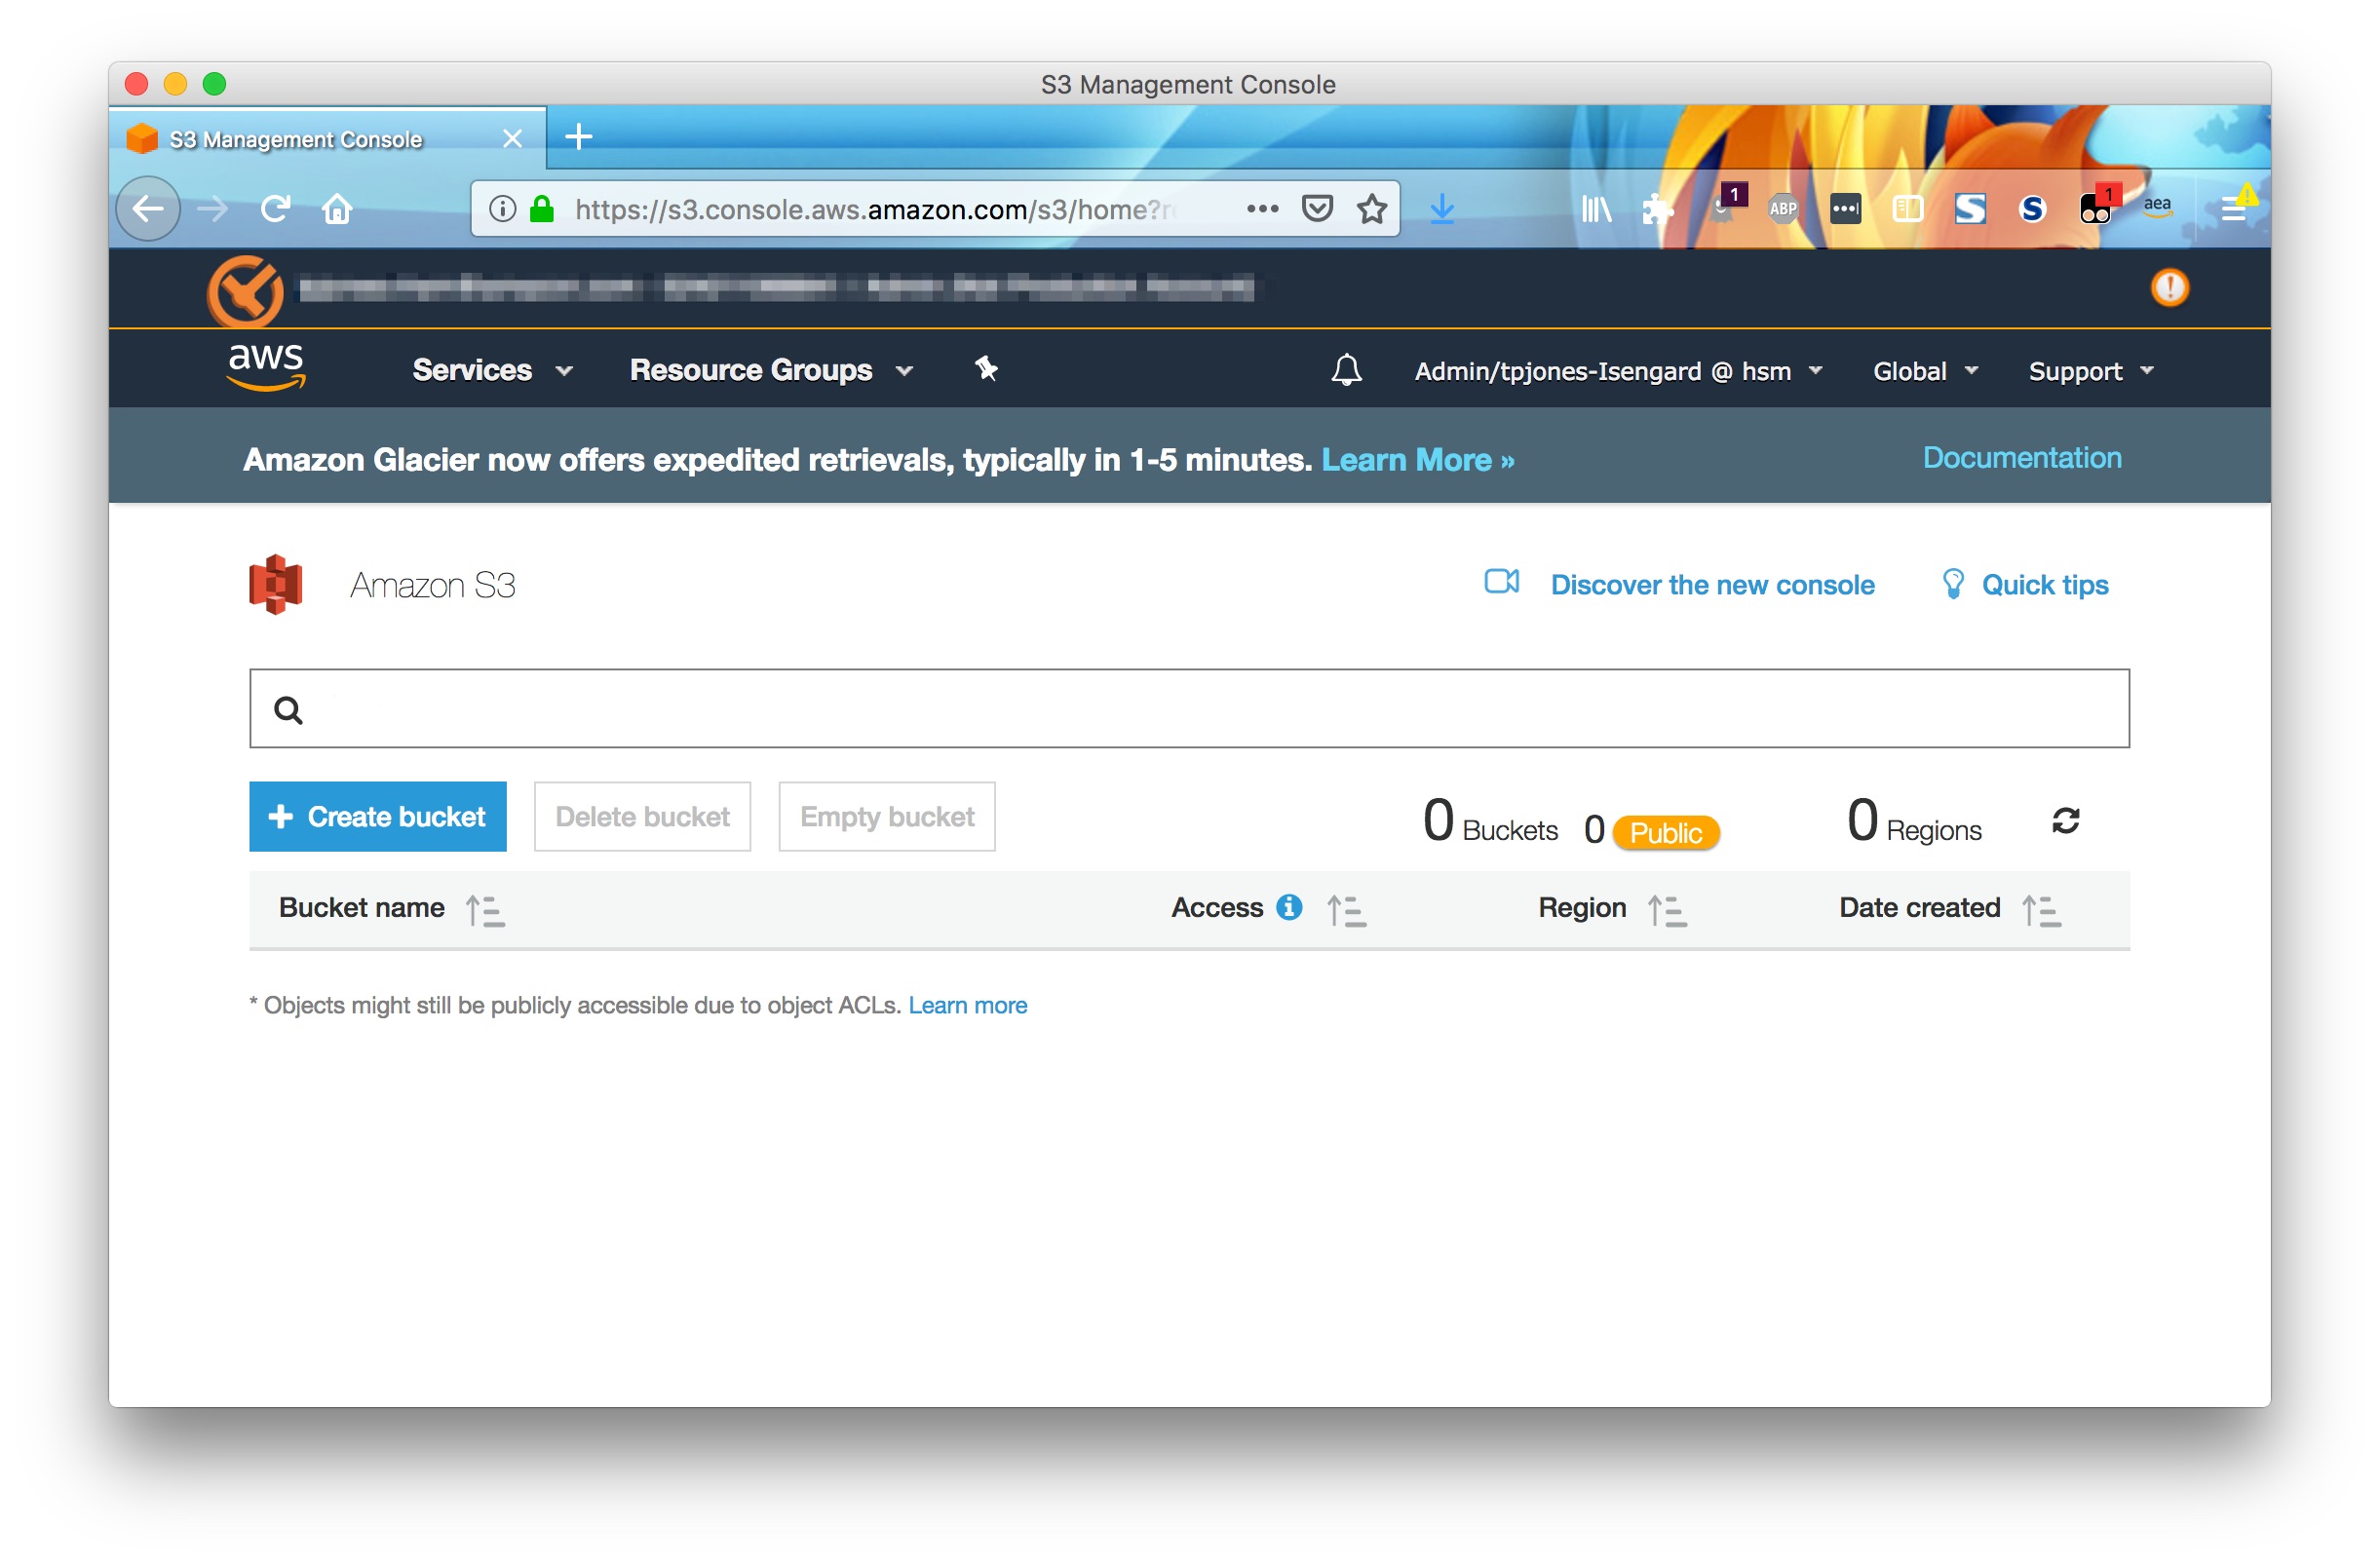Expand the Services dropdown
This screenshot has width=2380, height=1563.
click(x=492, y=370)
